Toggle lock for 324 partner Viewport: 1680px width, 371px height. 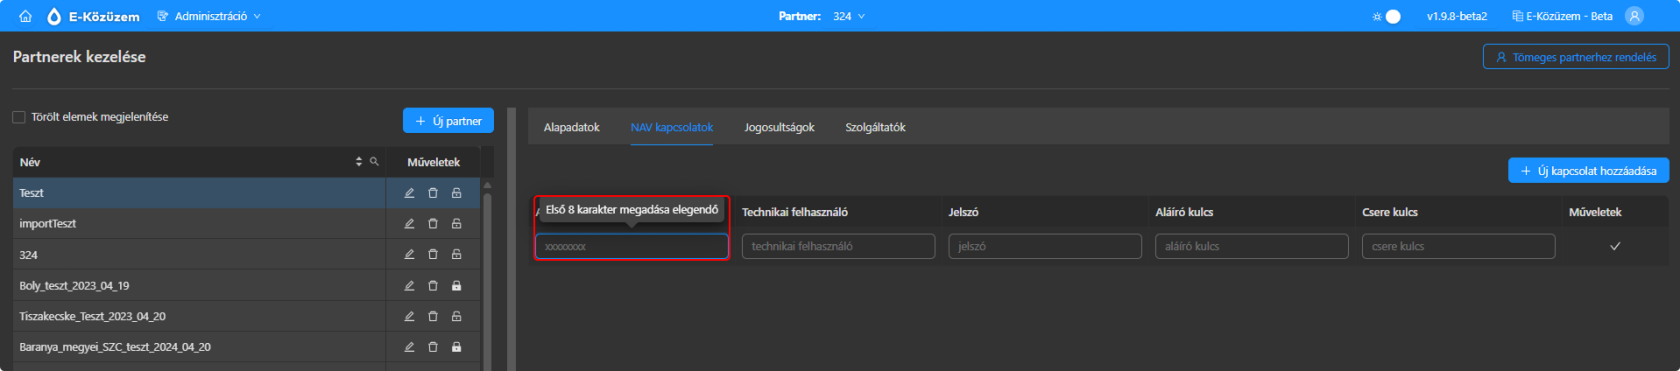coord(456,255)
